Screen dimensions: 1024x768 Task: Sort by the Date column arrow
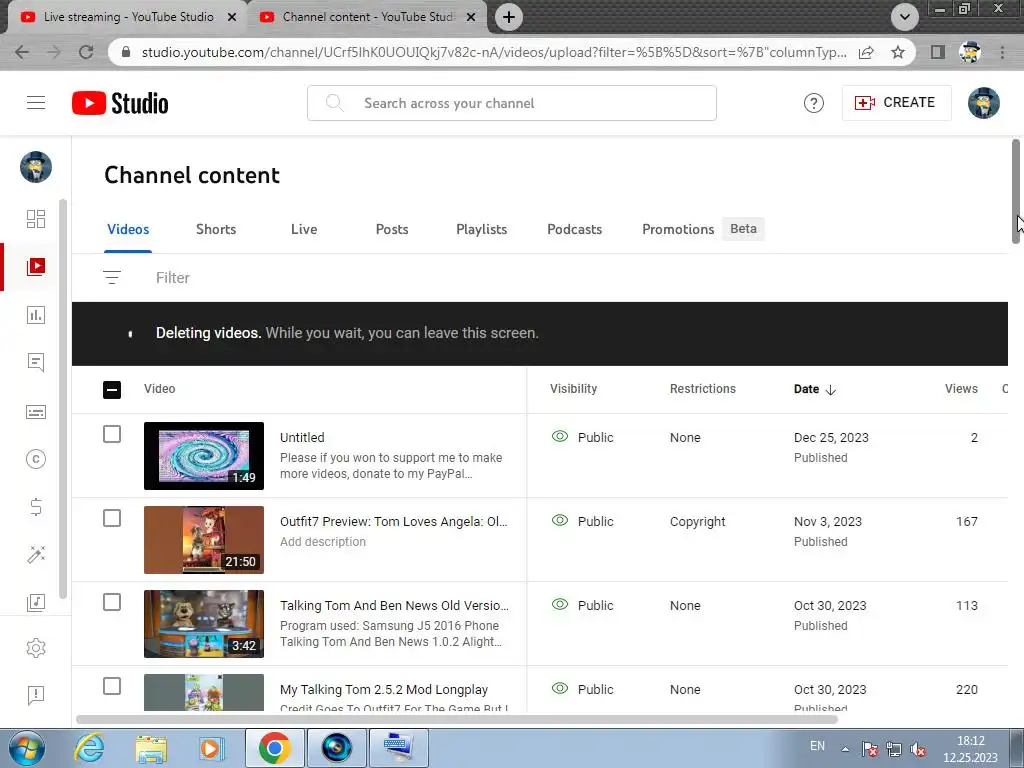coord(831,390)
